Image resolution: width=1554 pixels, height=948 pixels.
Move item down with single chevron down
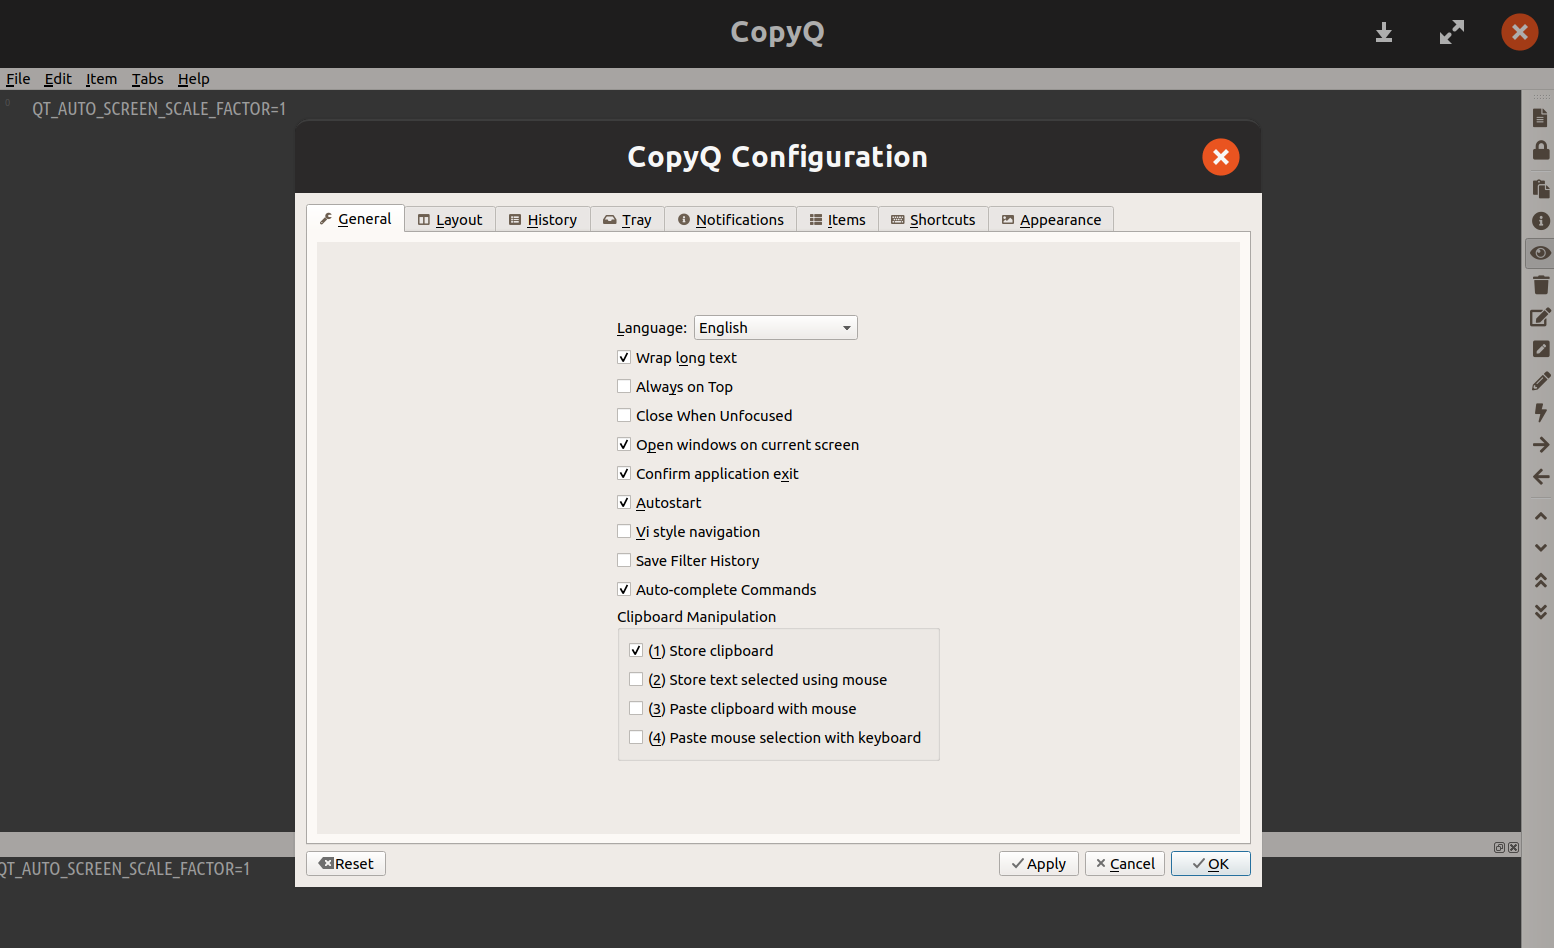[x=1540, y=548]
